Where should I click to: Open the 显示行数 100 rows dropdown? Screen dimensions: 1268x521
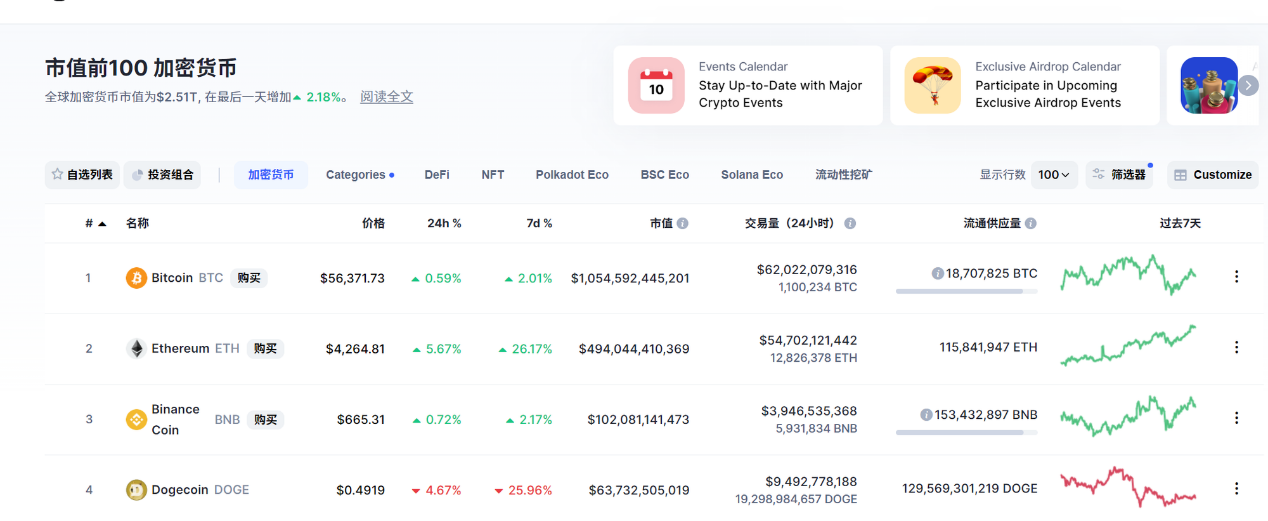1054,175
